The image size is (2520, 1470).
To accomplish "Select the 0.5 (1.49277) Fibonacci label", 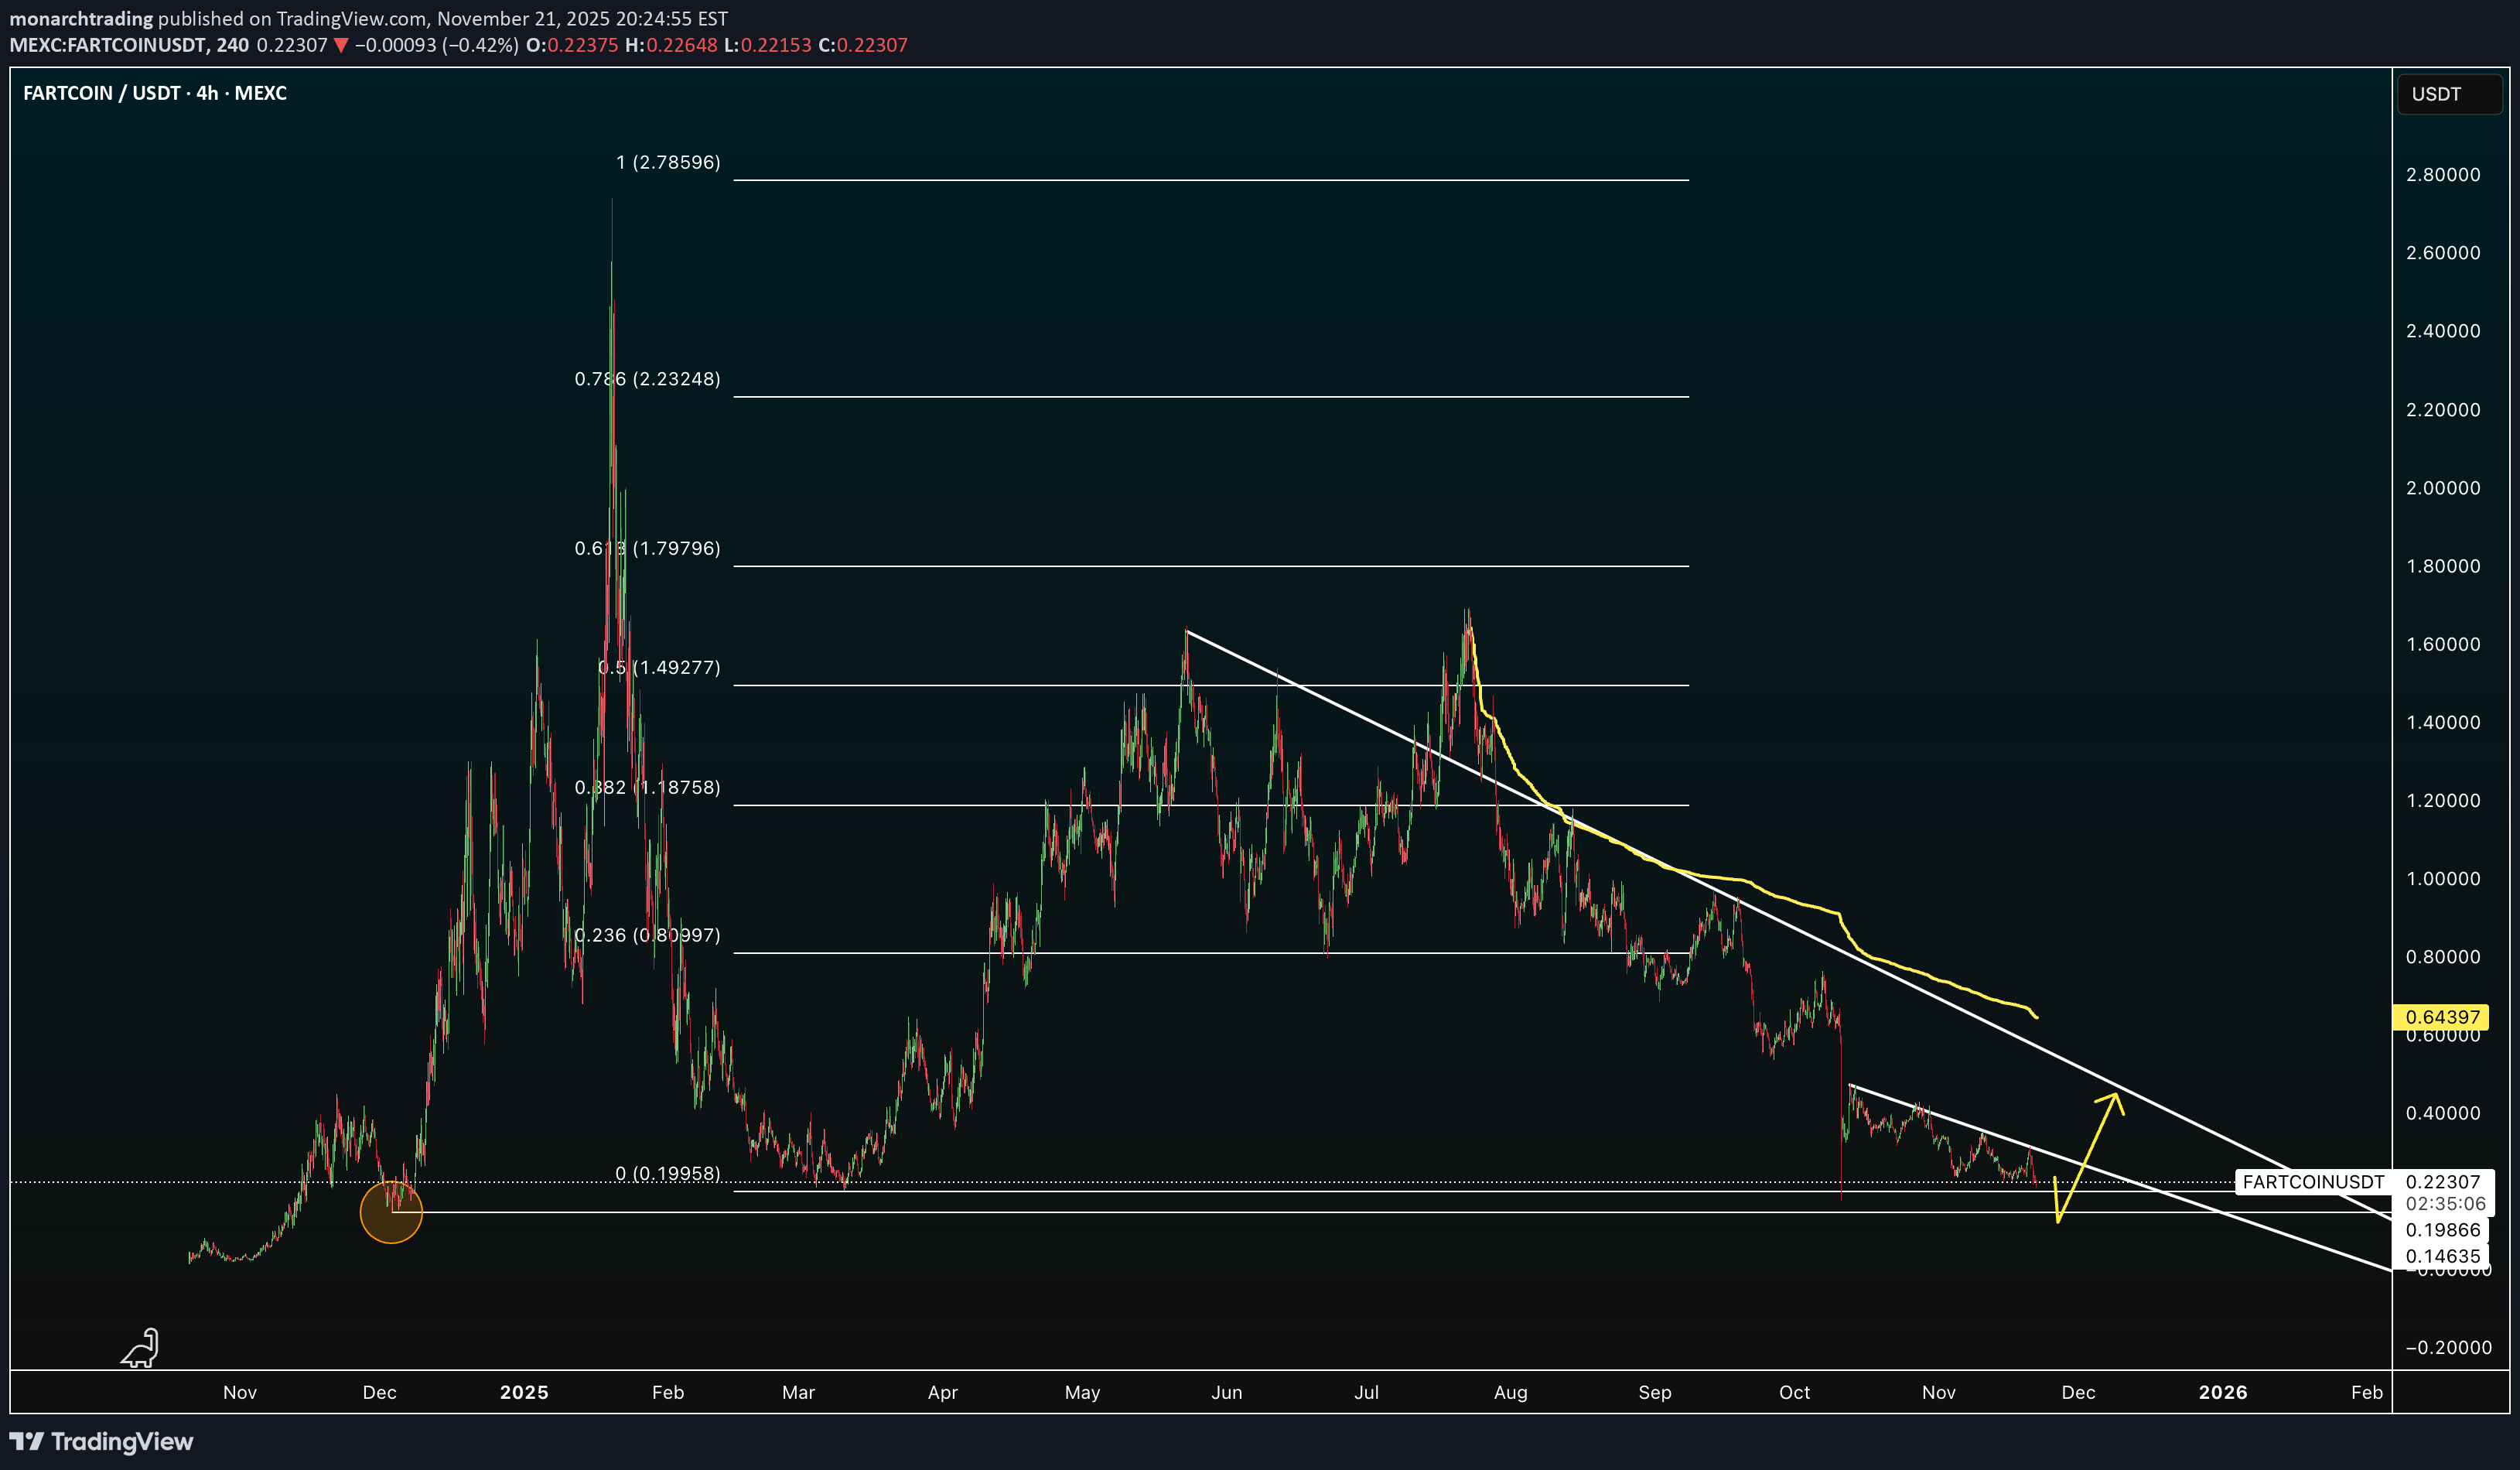I will pos(659,667).
